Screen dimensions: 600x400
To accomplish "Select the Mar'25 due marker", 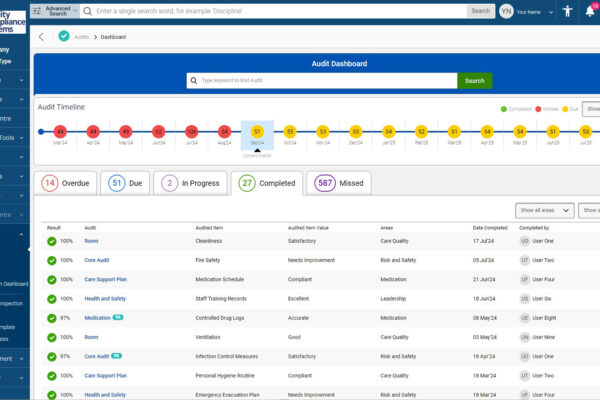I will pyautogui.click(x=454, y=132).
